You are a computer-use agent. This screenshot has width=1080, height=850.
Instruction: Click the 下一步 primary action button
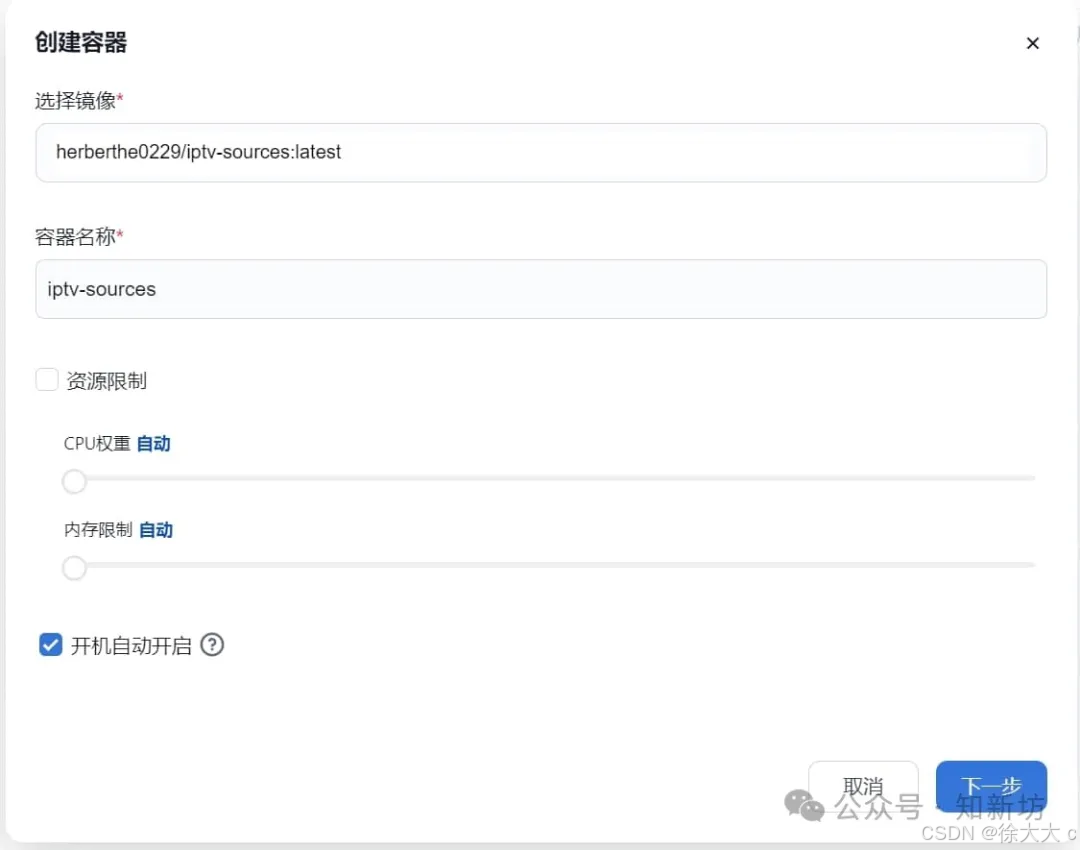991,787
